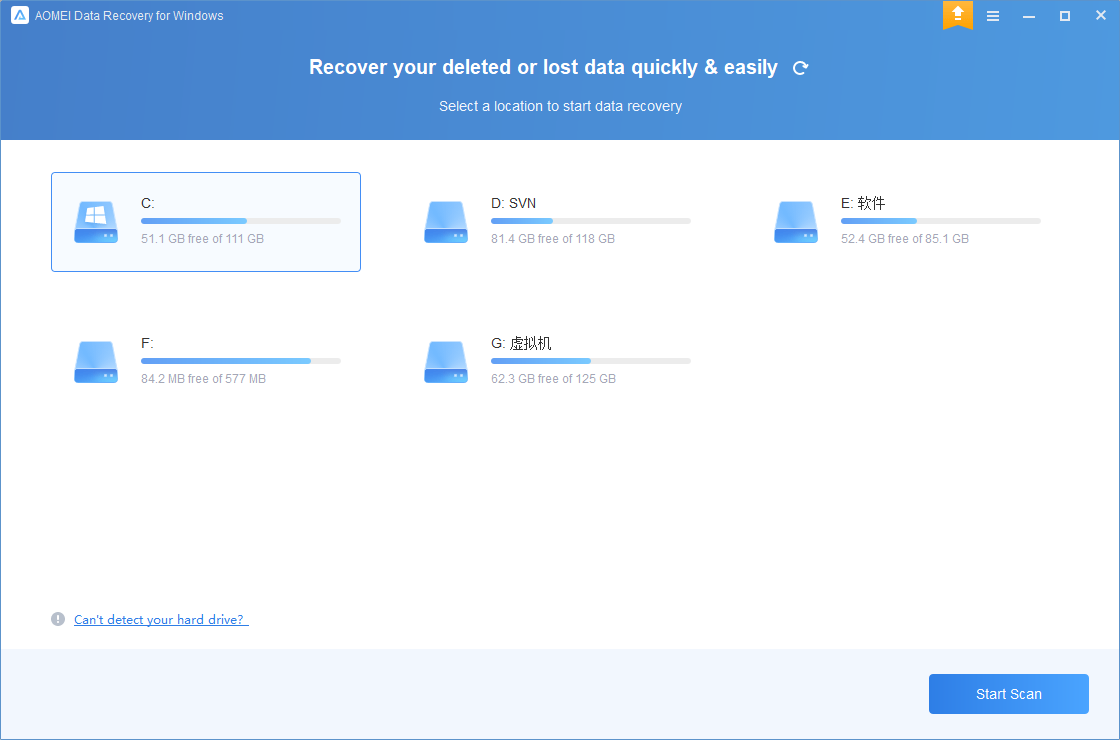The width and height of the screenshot is (1120, 740).
Task: Minimize the AOMEI Data Recovery window
Action: 1029,16
